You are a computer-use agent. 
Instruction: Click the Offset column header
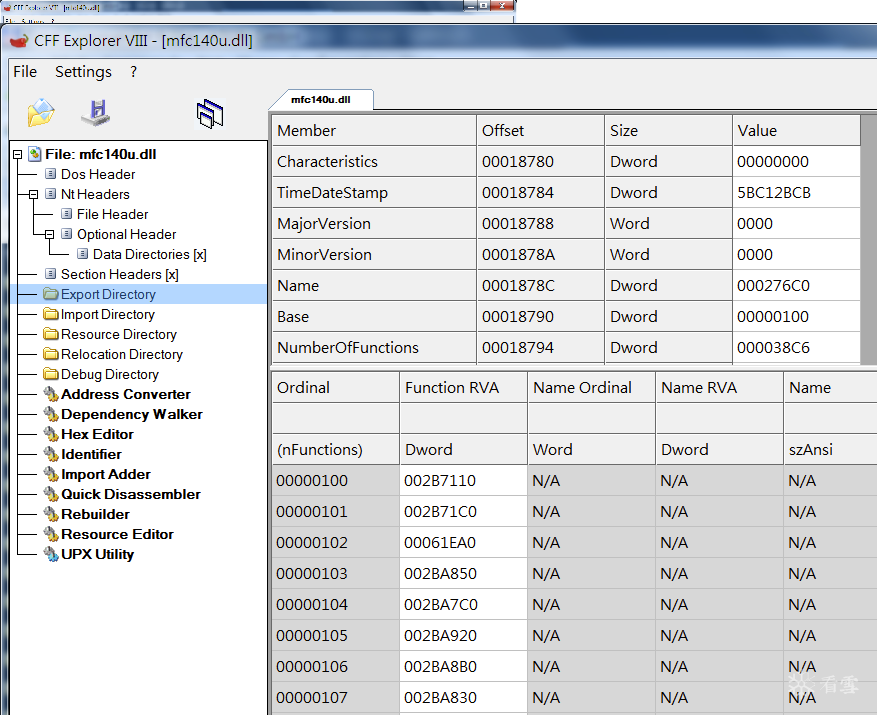pos(540,130)
